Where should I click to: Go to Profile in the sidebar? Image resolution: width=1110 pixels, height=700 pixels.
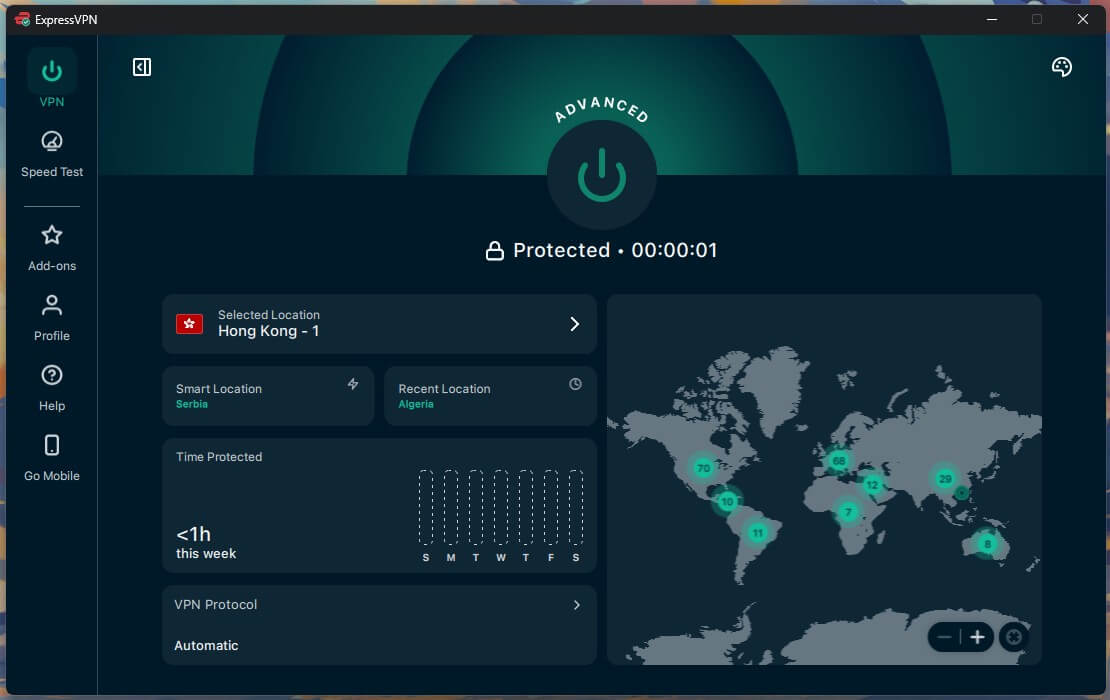(52, 318)
